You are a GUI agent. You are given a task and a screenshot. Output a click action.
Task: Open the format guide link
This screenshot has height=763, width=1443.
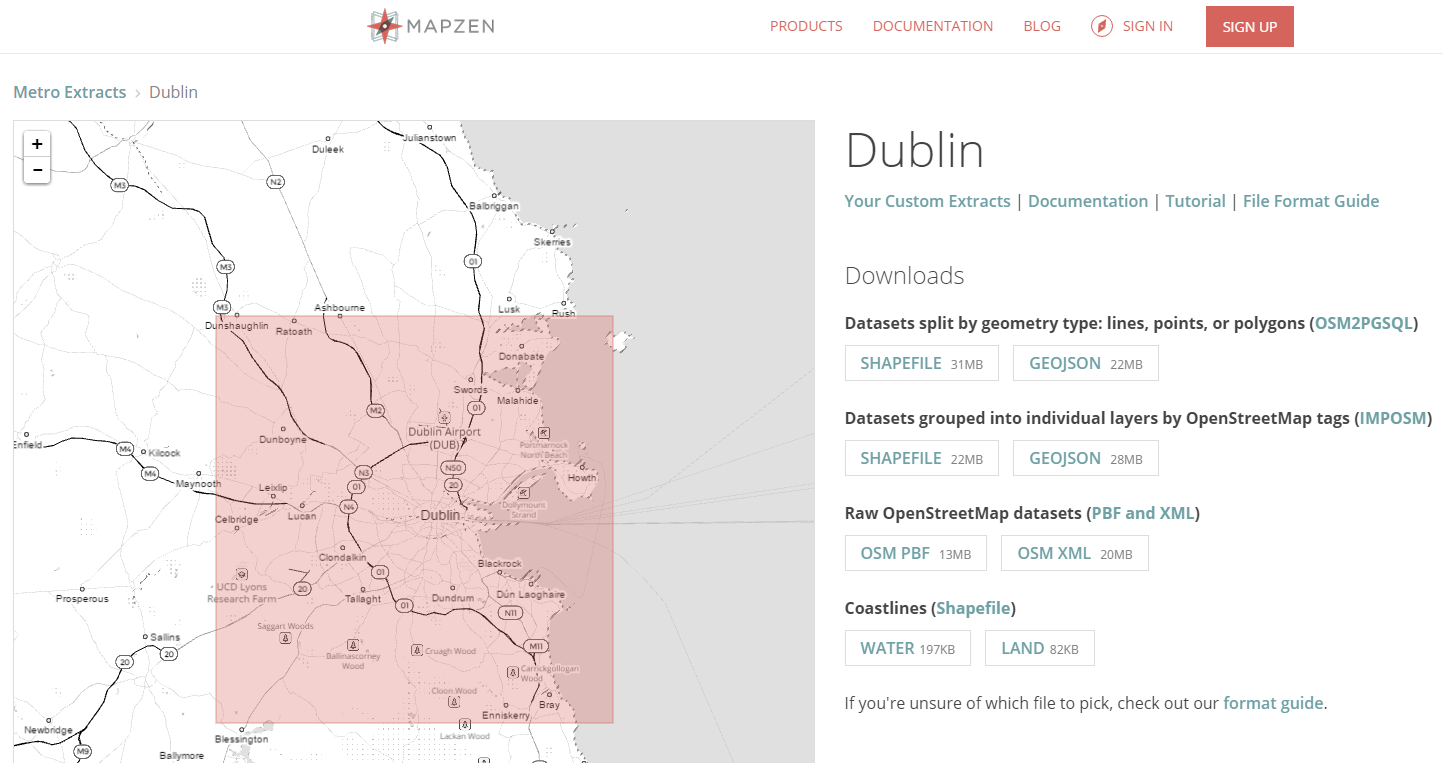point(1273,703)
